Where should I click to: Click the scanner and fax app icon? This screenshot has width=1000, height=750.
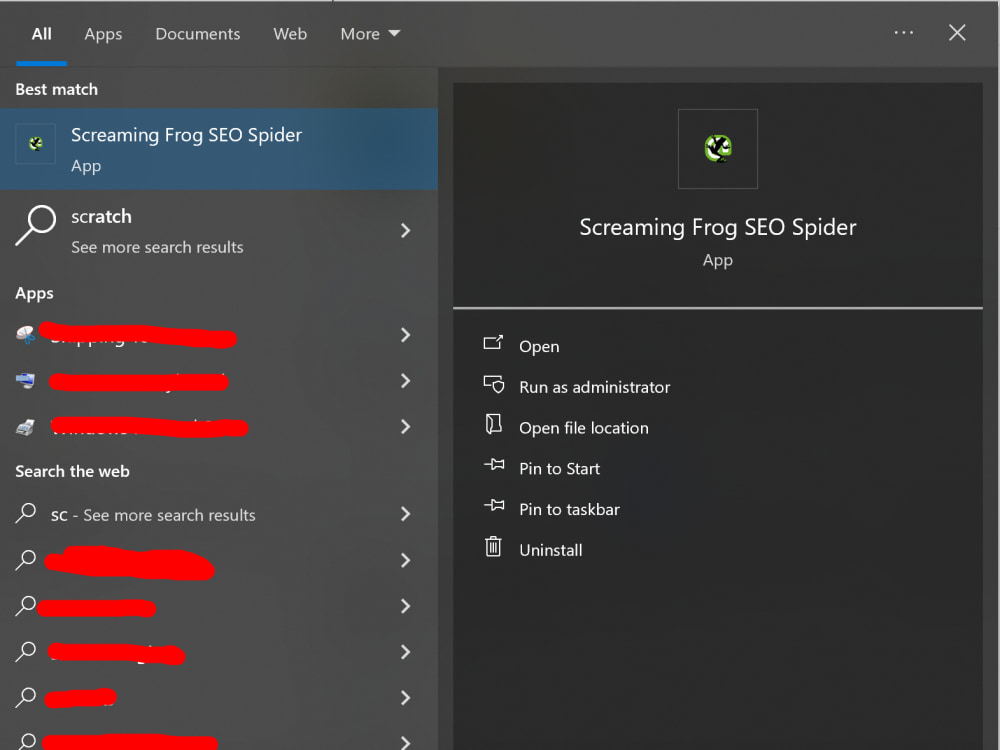click(26, 427)
